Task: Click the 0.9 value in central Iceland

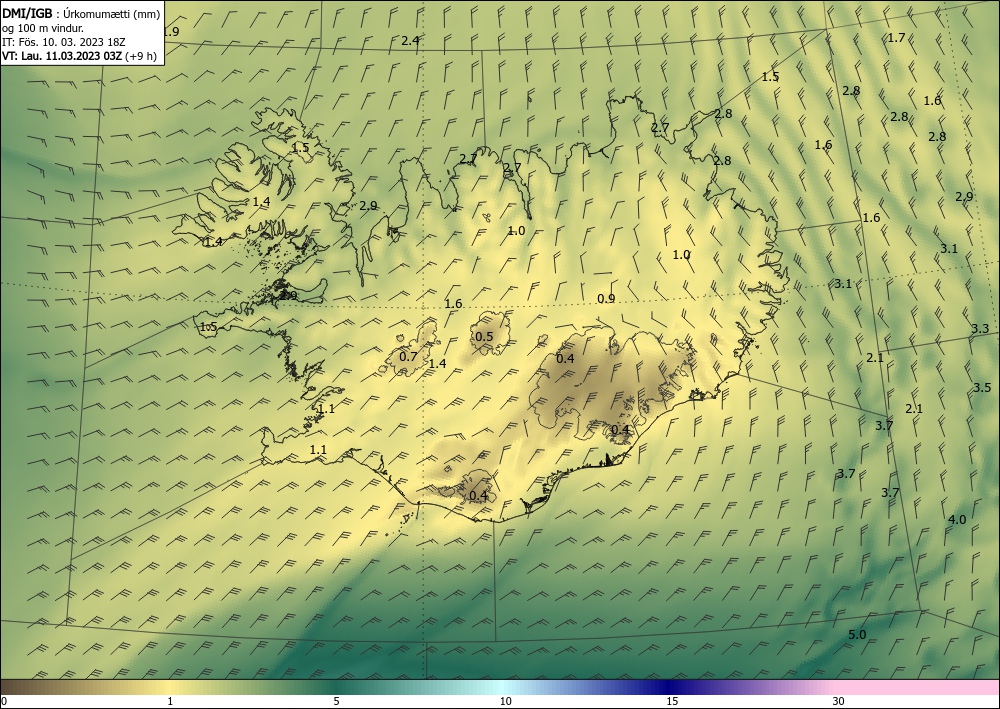Action: 606,298
